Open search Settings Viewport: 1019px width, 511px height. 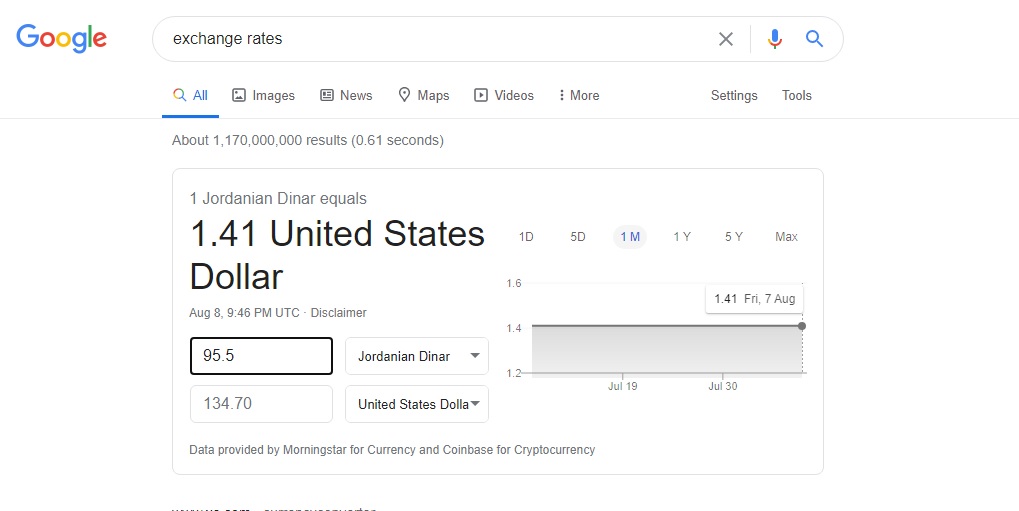pos(734,96)
